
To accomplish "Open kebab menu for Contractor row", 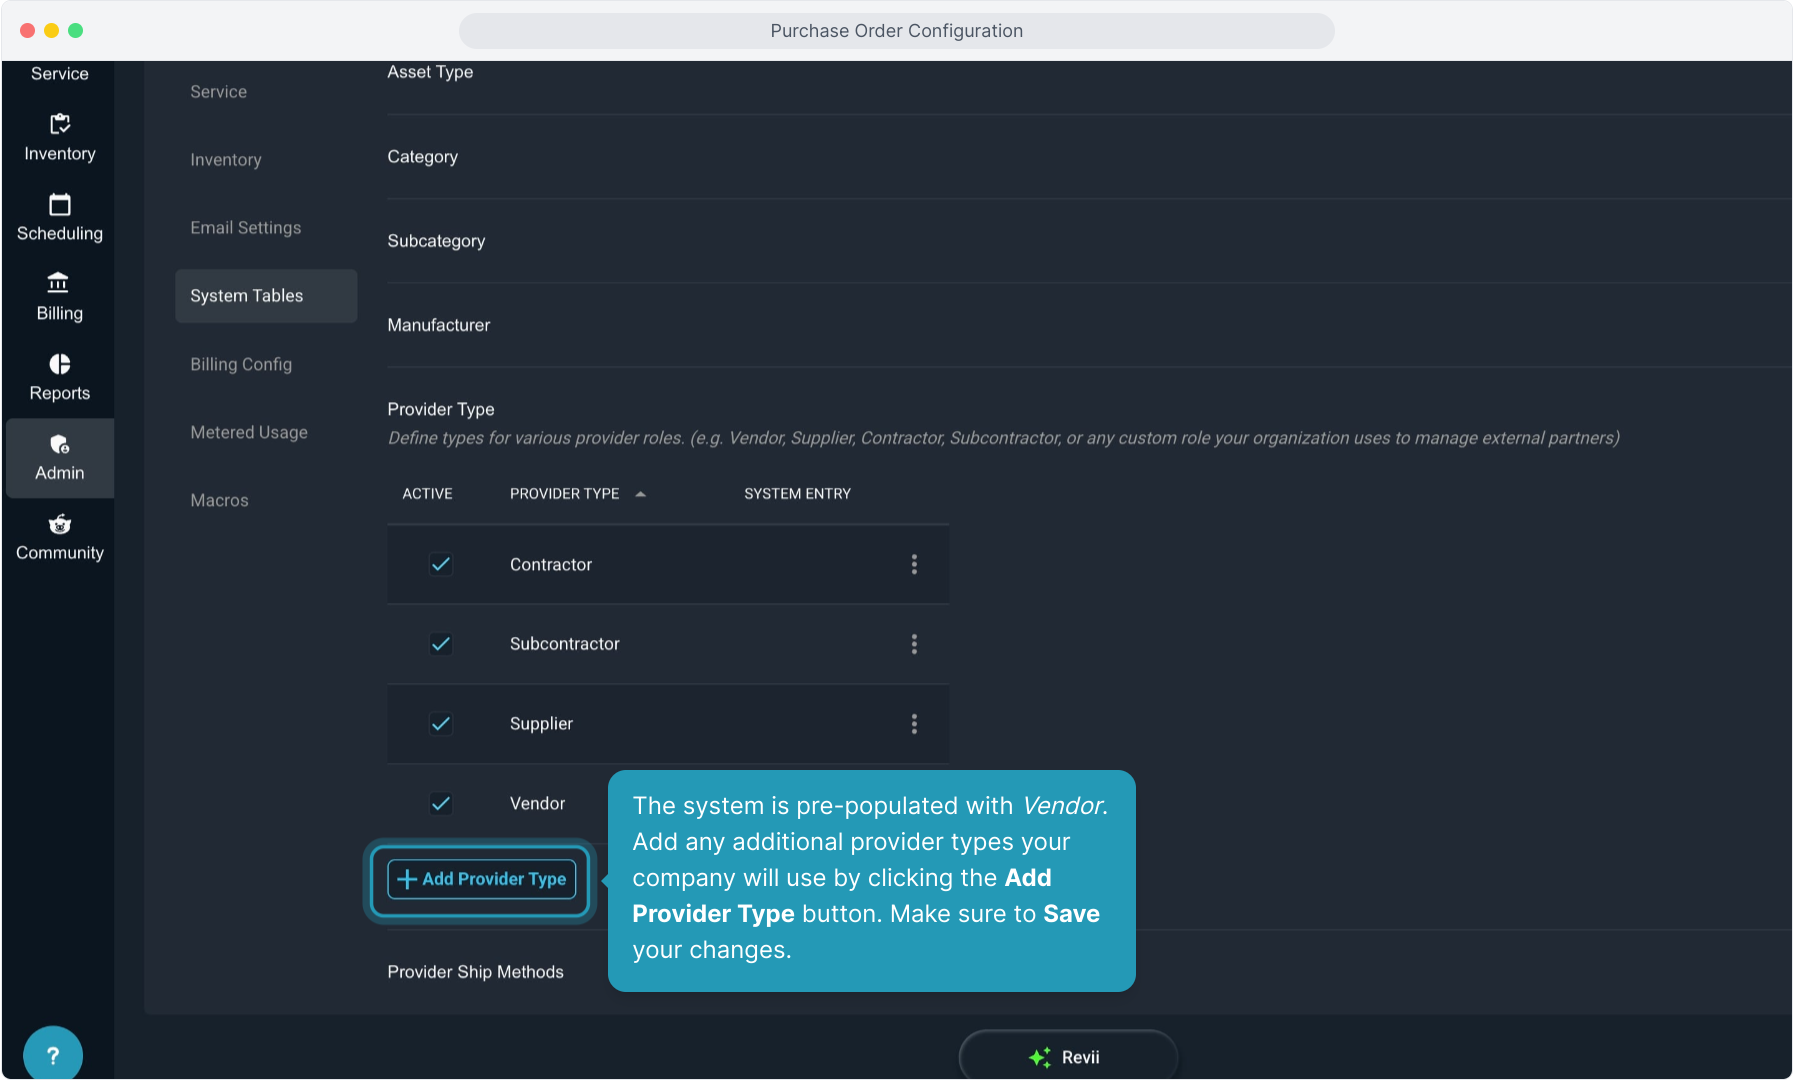I will (x=914, y=565).
